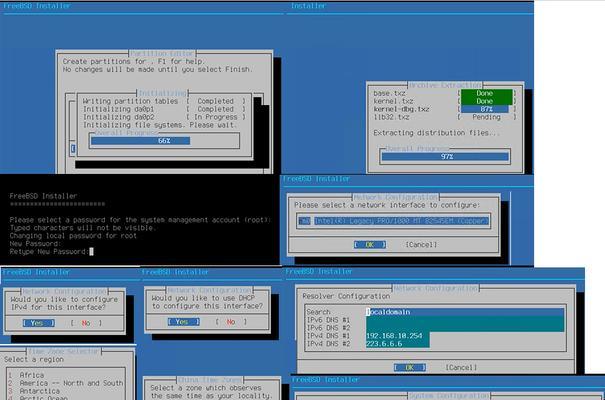Click the 87% kernel-dbg.txz progress indicator
The width and height of the screenshot is (605, 400).
click(486, 109)
